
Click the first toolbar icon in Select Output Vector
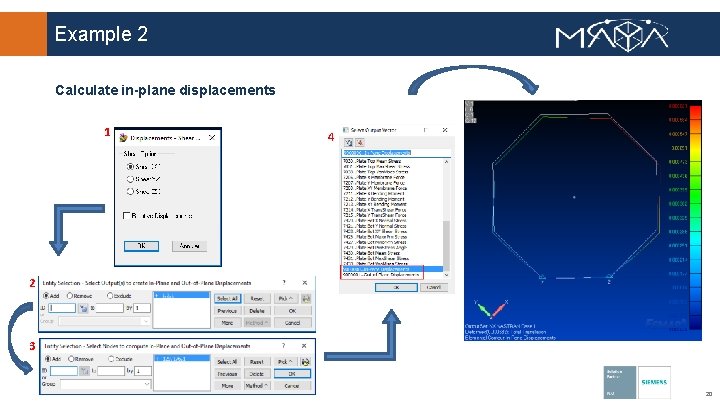(x=349, y=142)
